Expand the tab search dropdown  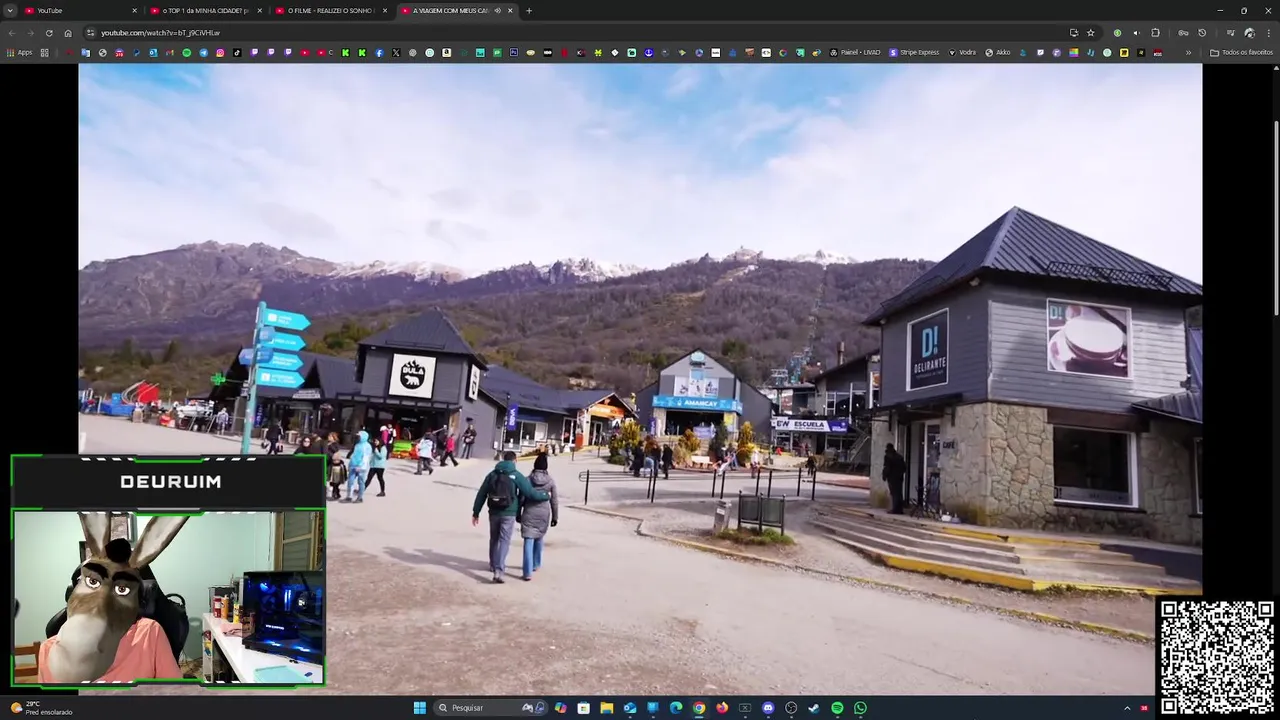tap(10, 10)
